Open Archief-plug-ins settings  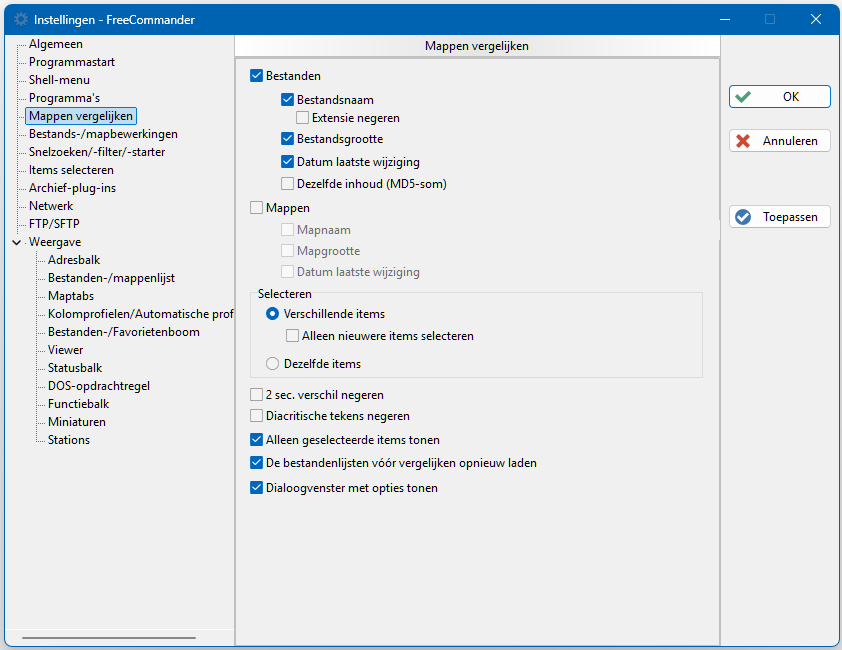click(72, 188)
